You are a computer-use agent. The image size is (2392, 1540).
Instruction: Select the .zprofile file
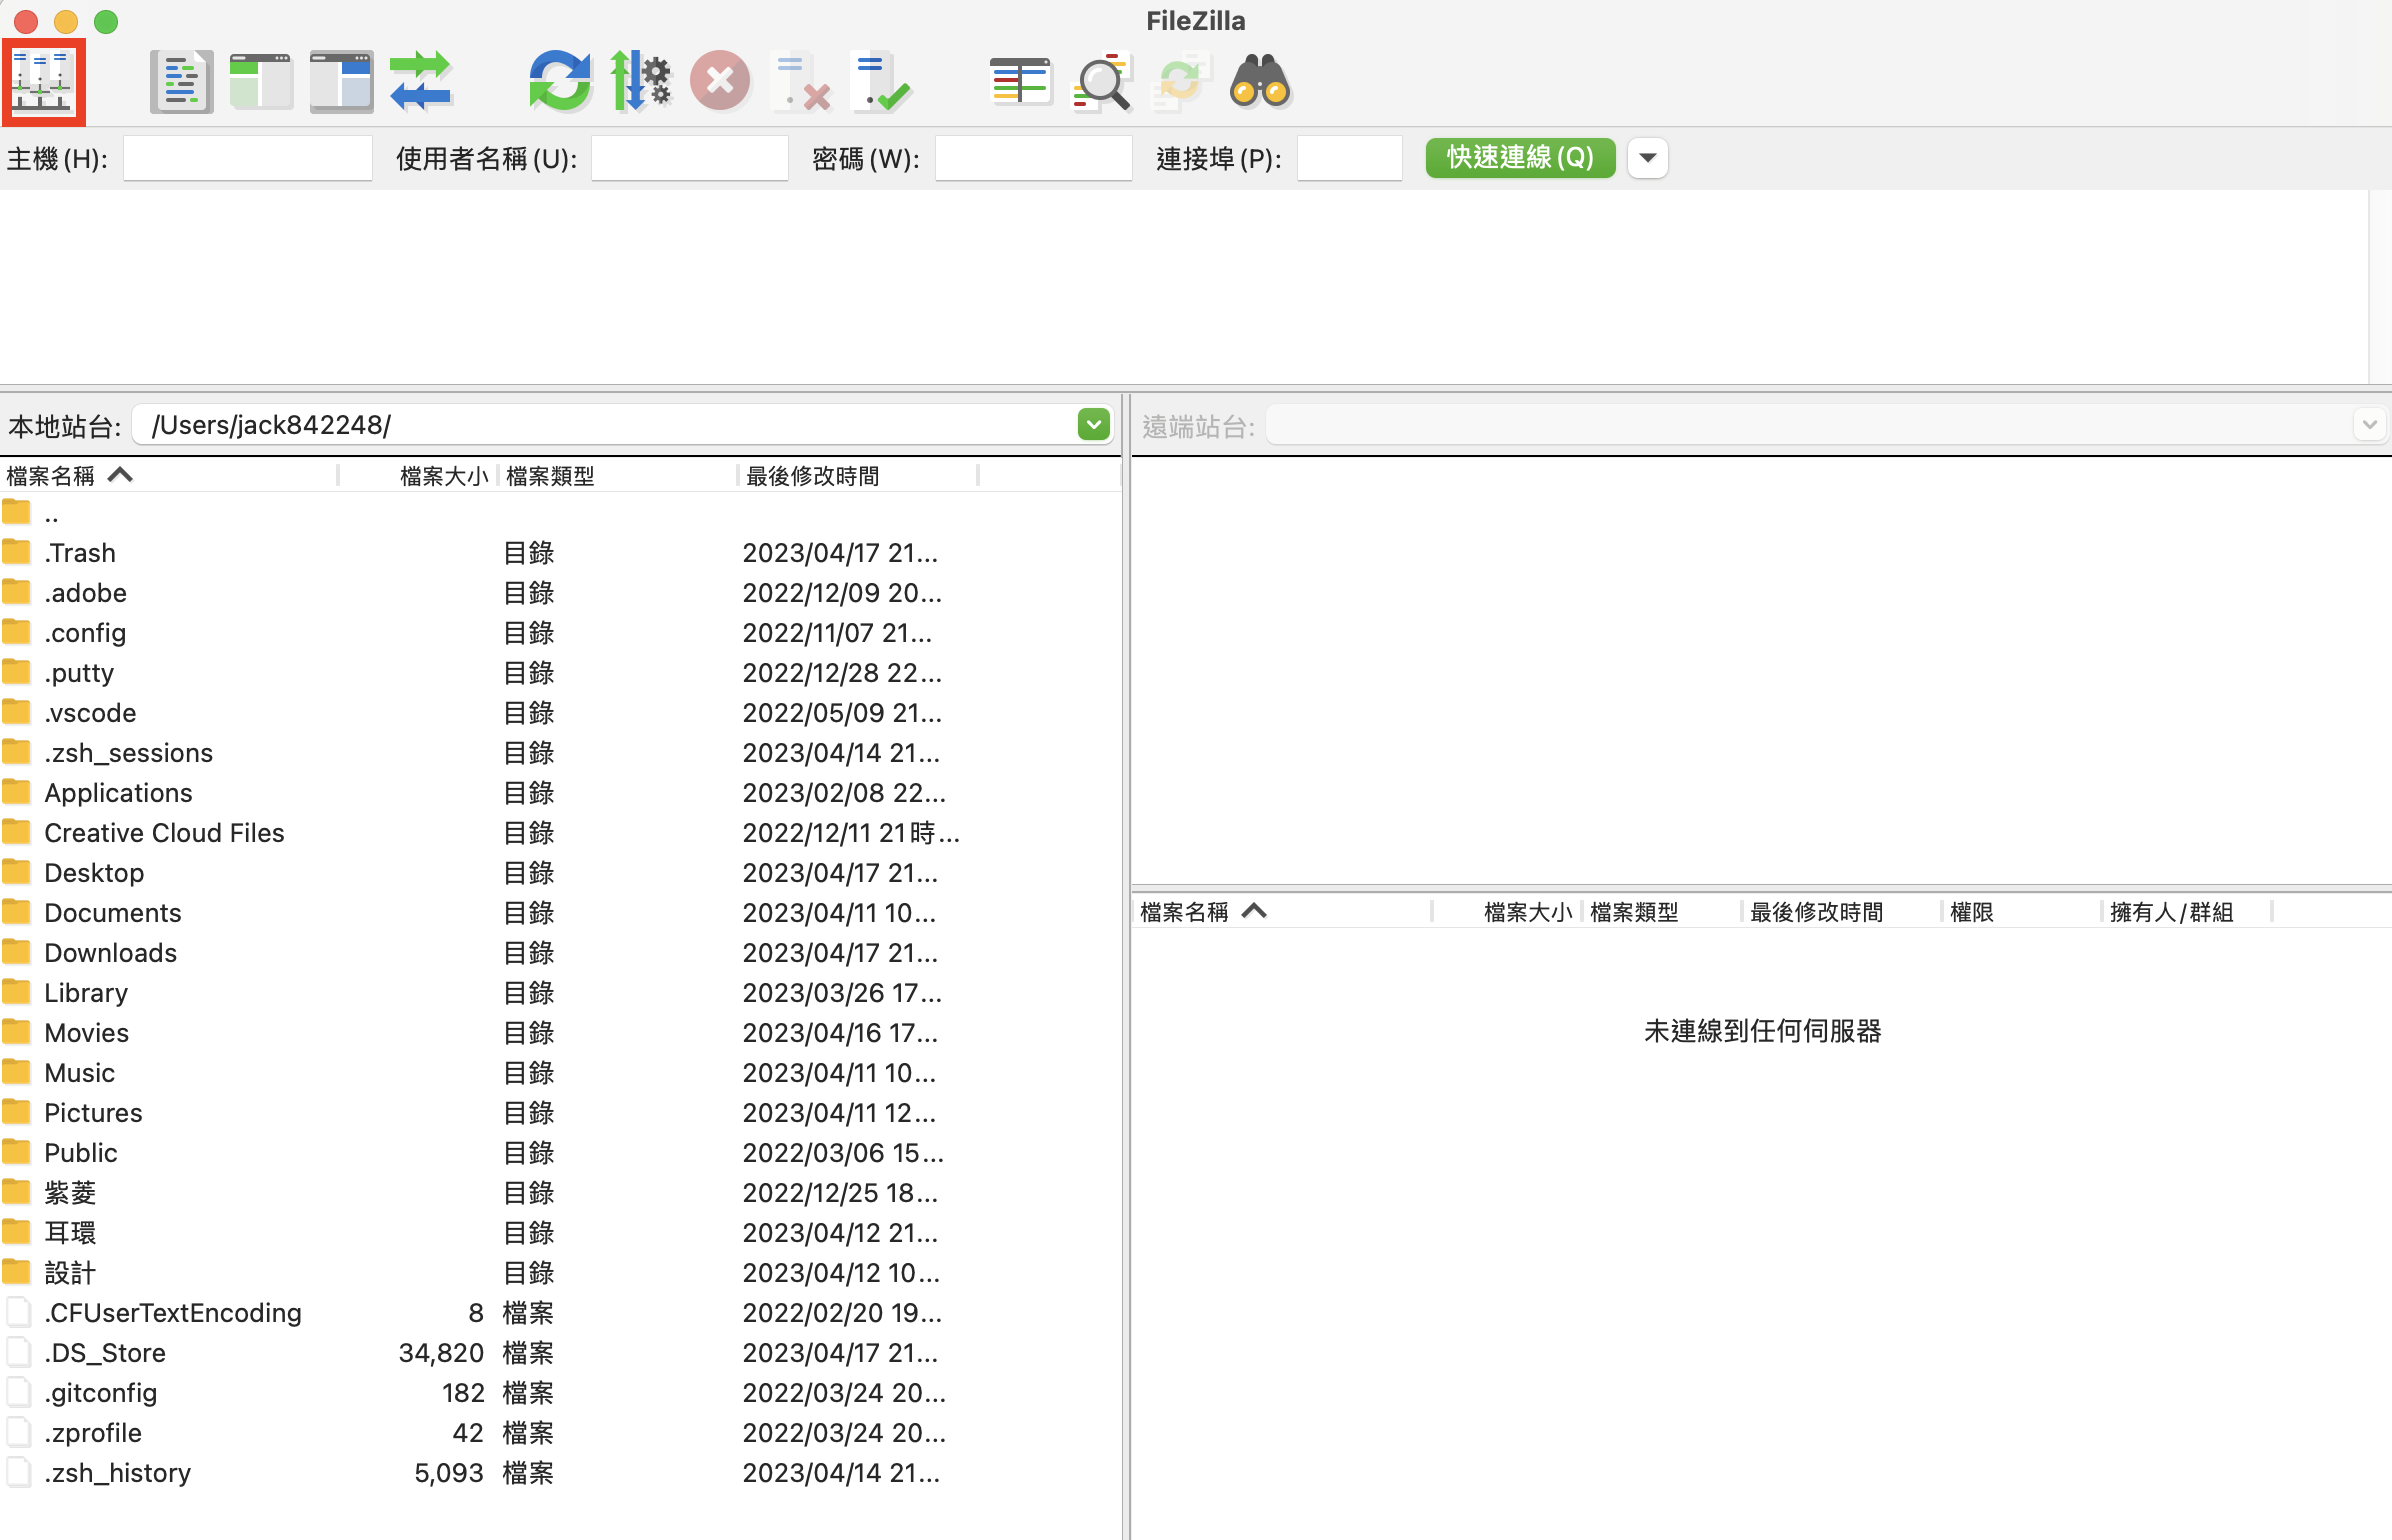tap(560, 1433)
